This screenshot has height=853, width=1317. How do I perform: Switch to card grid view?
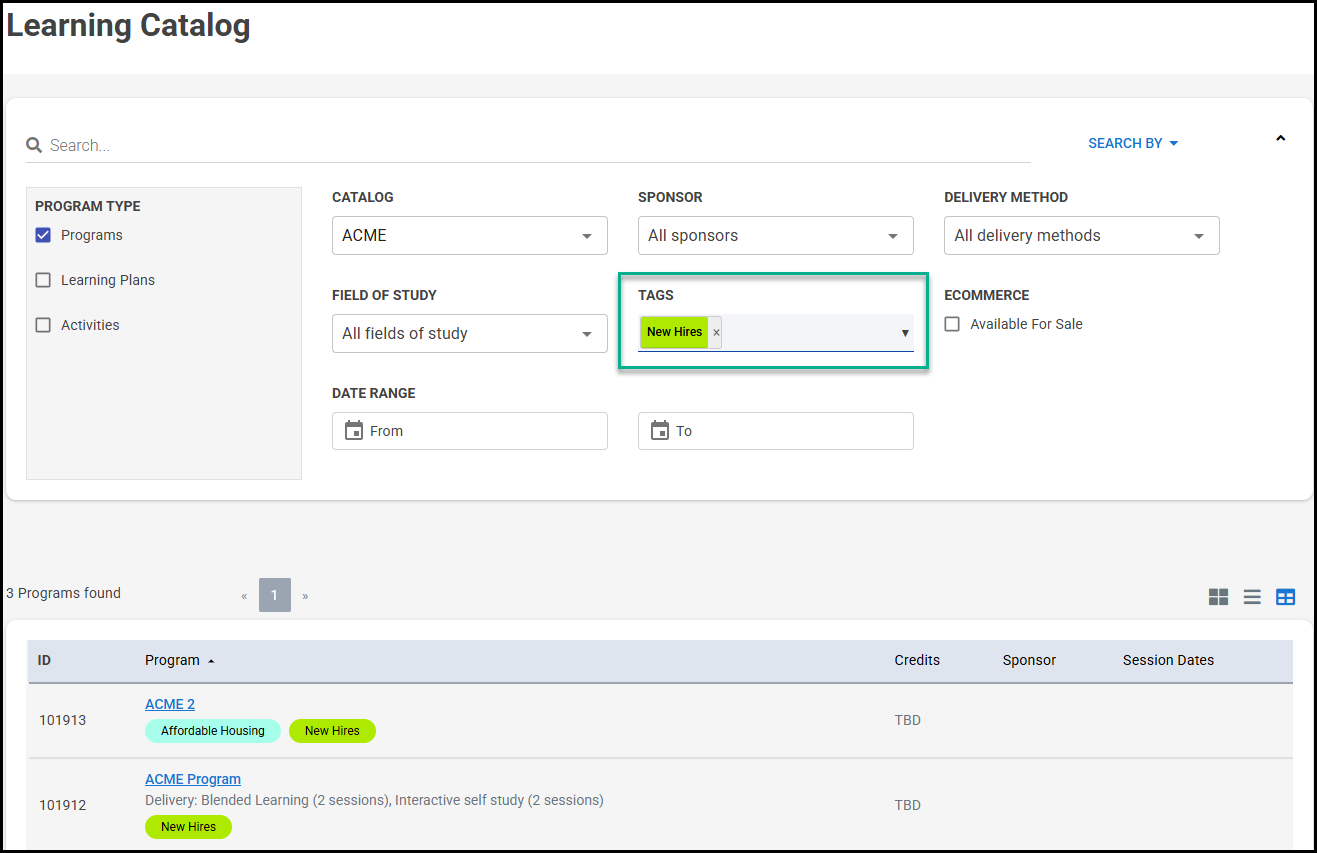[x=1218, y=597]
